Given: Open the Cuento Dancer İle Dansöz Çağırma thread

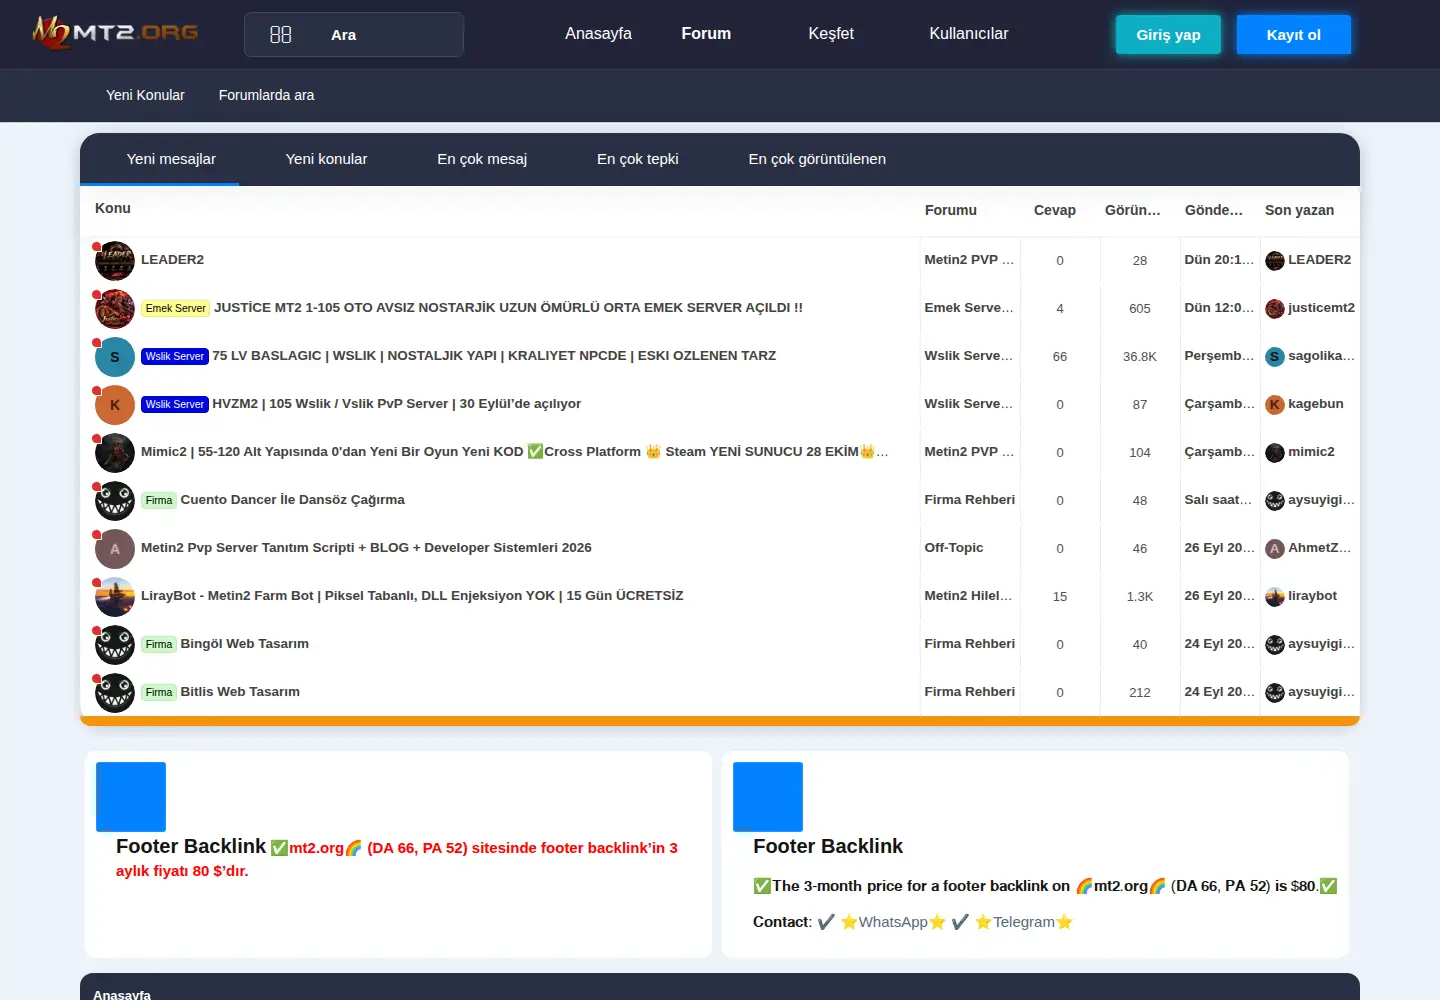Looking at the screenshot, I should (293, 500).
